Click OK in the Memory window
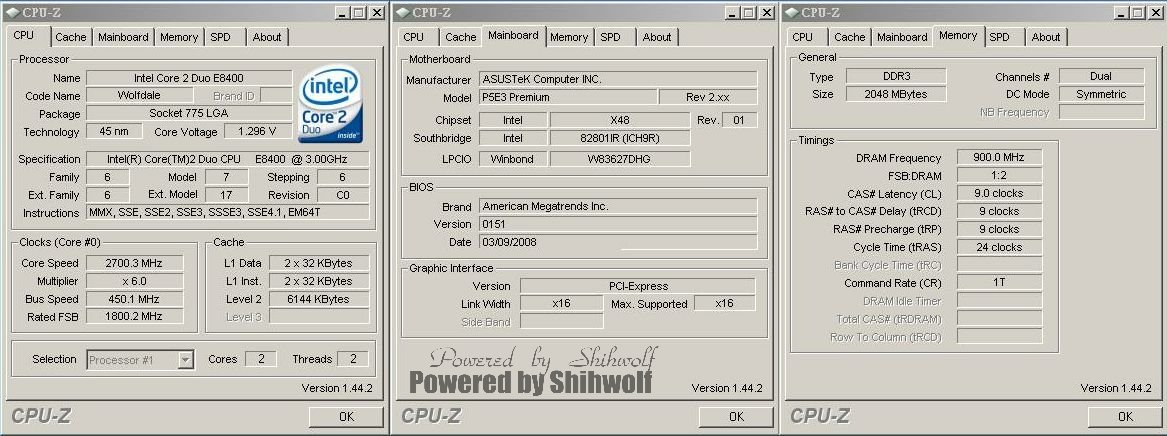This screenshot has height=436, width=1167. pos(1125,417)
